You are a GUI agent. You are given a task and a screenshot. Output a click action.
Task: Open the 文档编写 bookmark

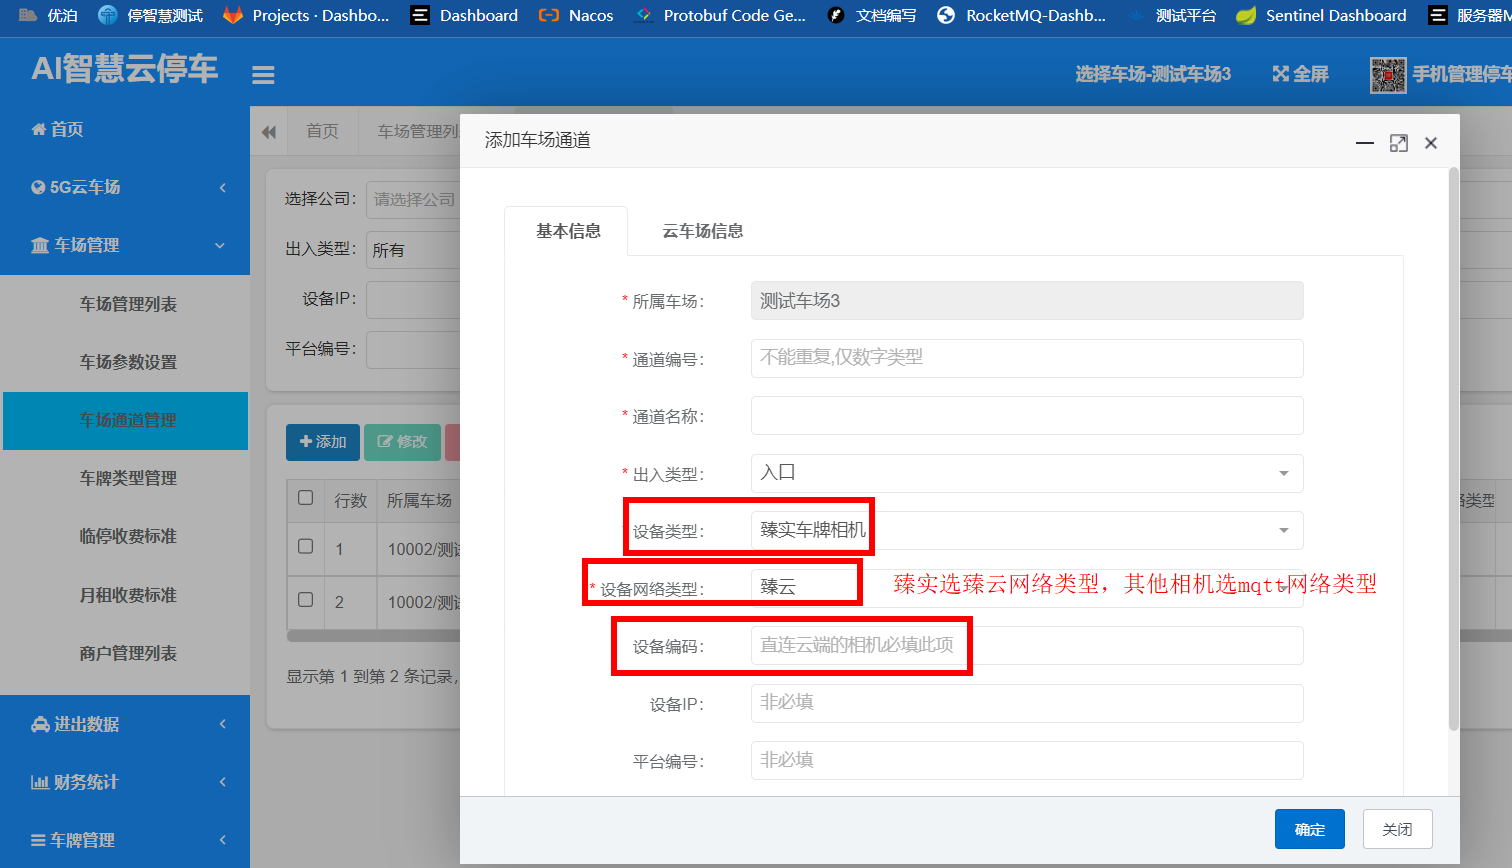coord(871,15)
